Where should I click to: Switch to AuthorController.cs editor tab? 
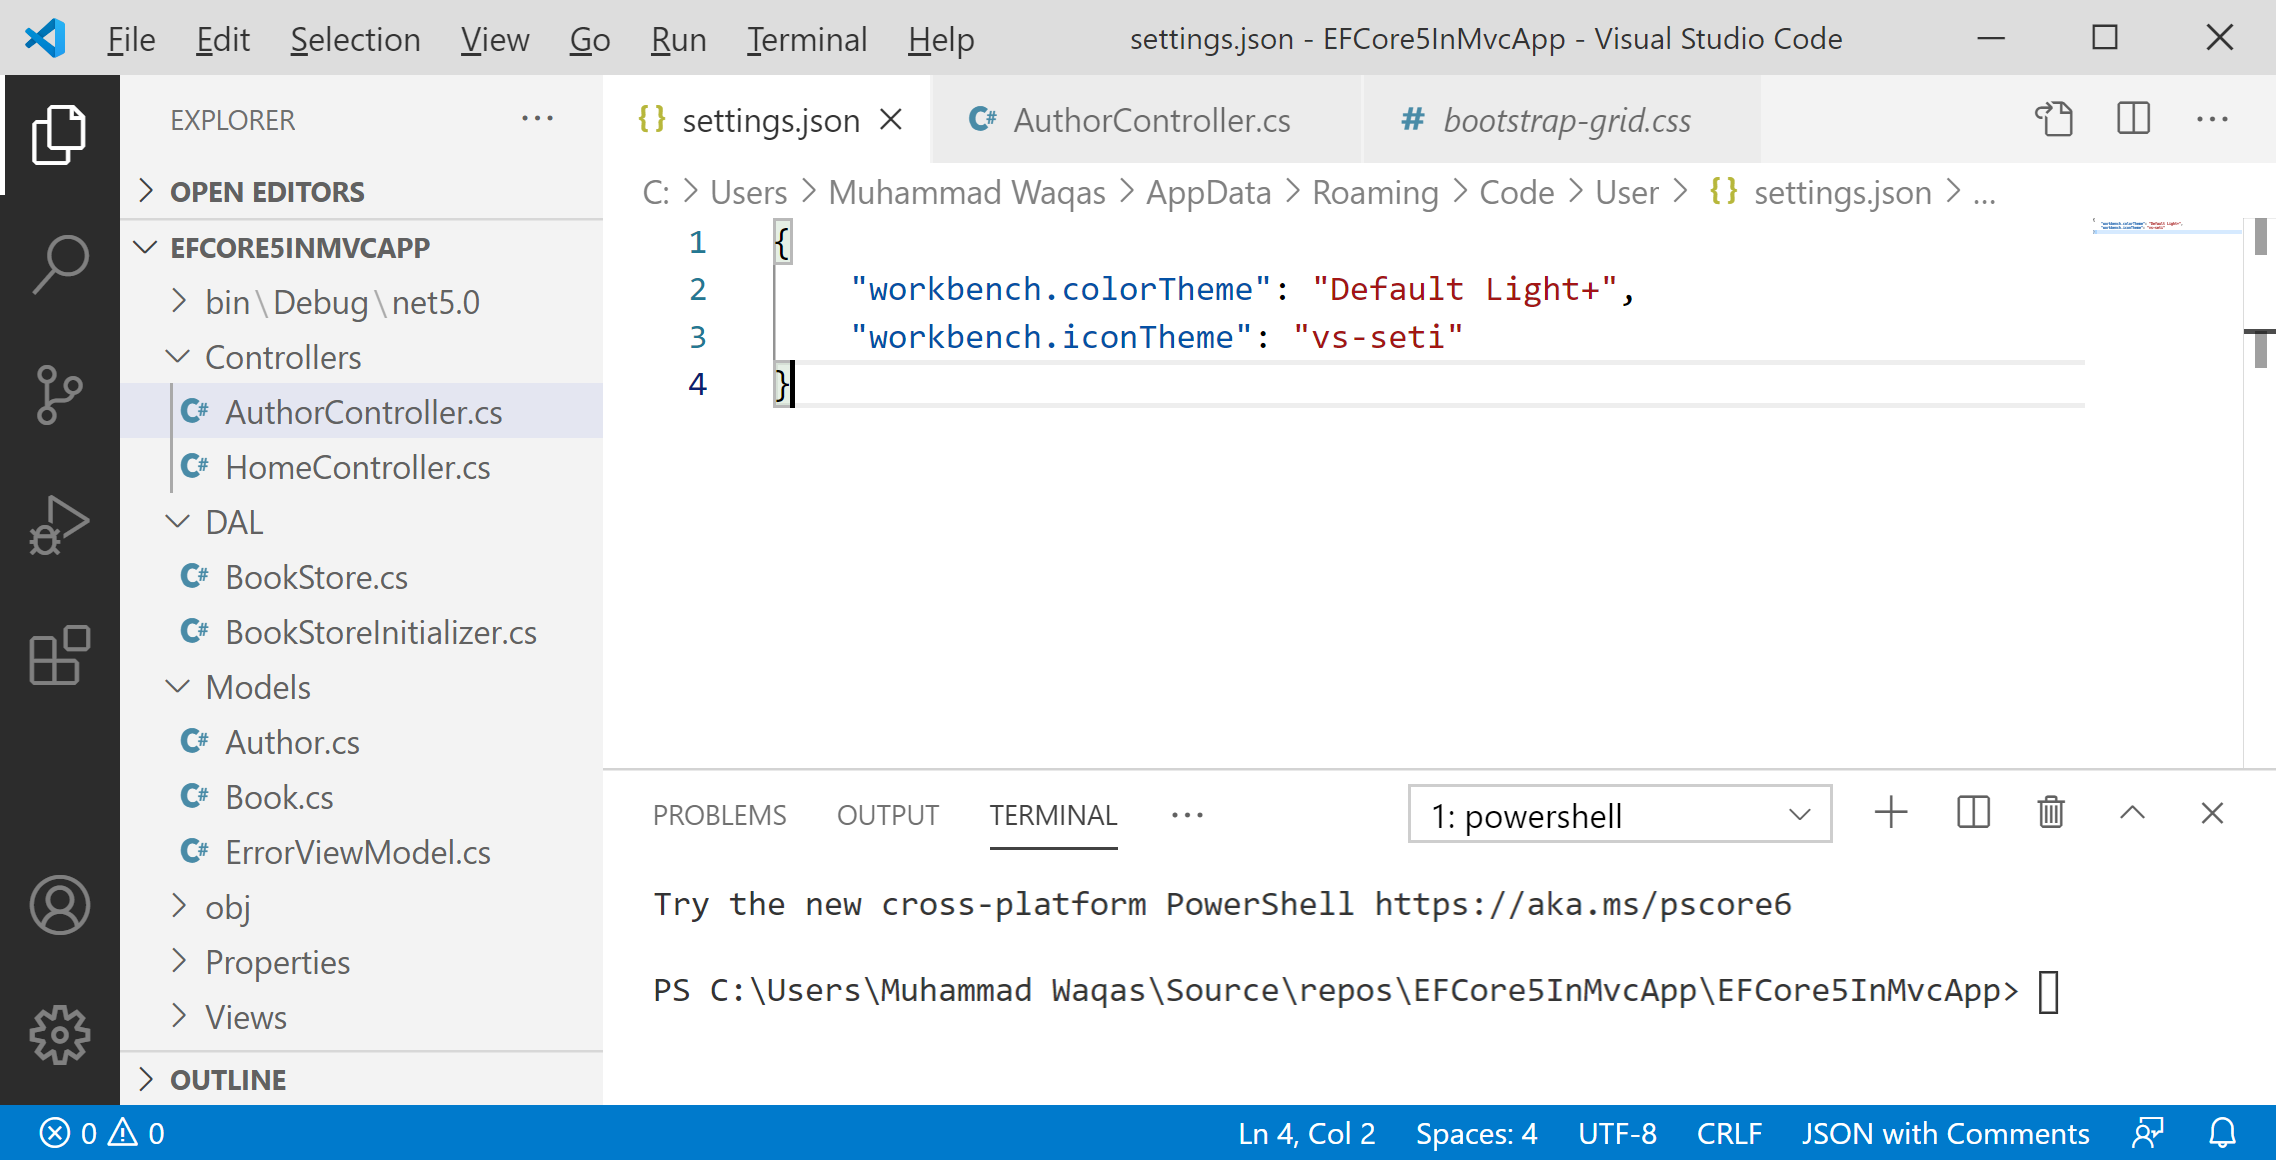(1150, 120)
